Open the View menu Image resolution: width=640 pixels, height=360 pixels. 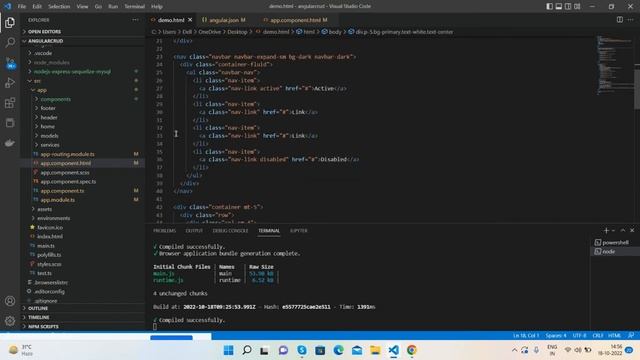coord(82,7)
